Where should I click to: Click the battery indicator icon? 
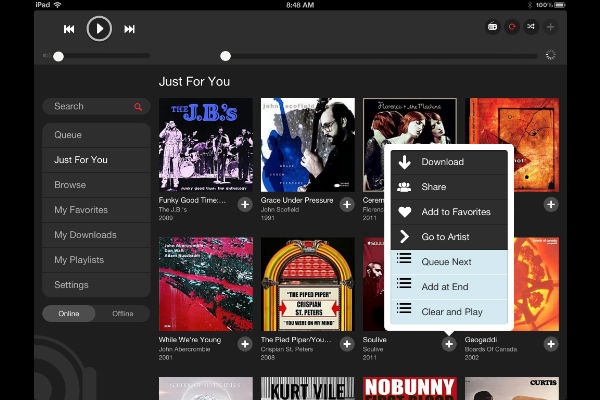(560, 5)
